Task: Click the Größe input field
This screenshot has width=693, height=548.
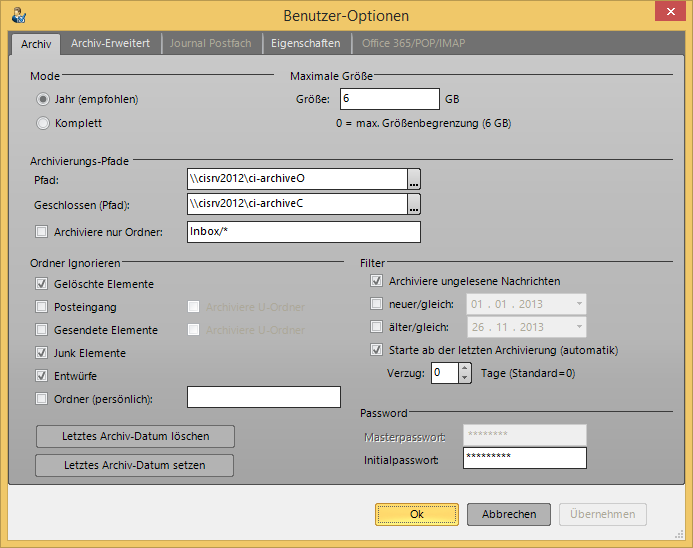Action: click(389, 99)
